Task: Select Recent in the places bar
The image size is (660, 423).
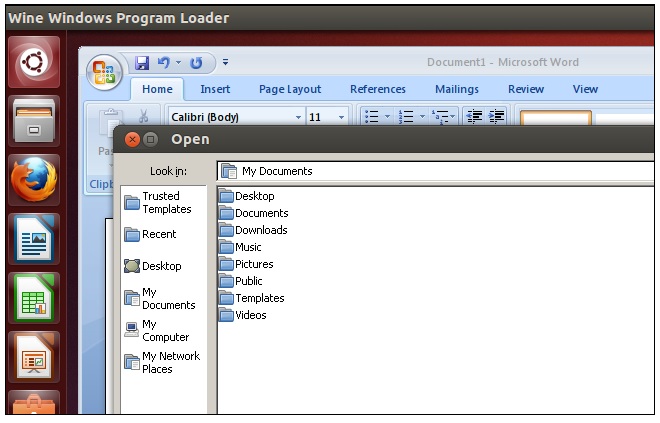Action: pos(150,234)
